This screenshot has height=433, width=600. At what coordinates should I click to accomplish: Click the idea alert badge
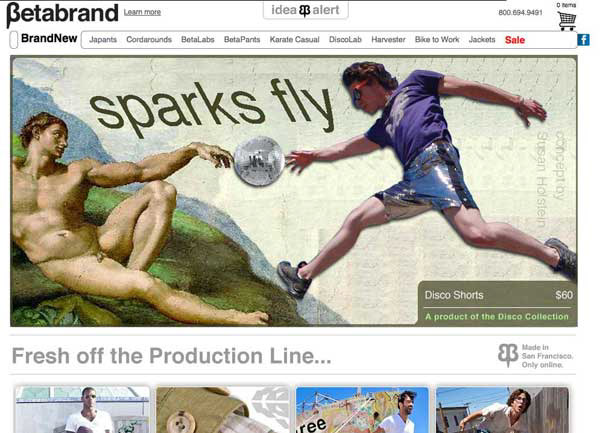coord(305,10)
